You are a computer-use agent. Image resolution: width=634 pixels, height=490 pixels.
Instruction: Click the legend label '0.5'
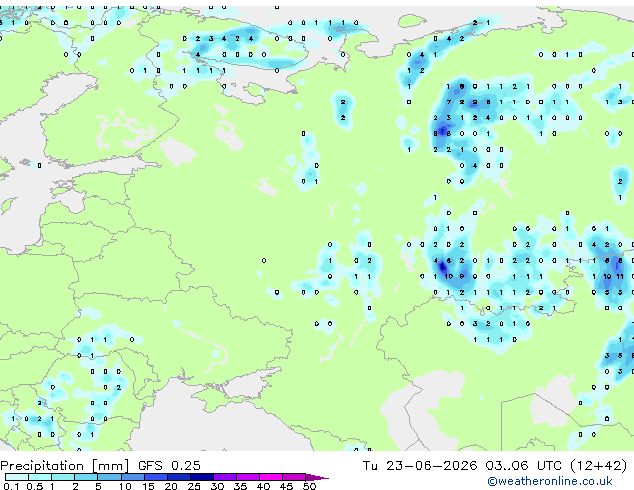[34, 486]
